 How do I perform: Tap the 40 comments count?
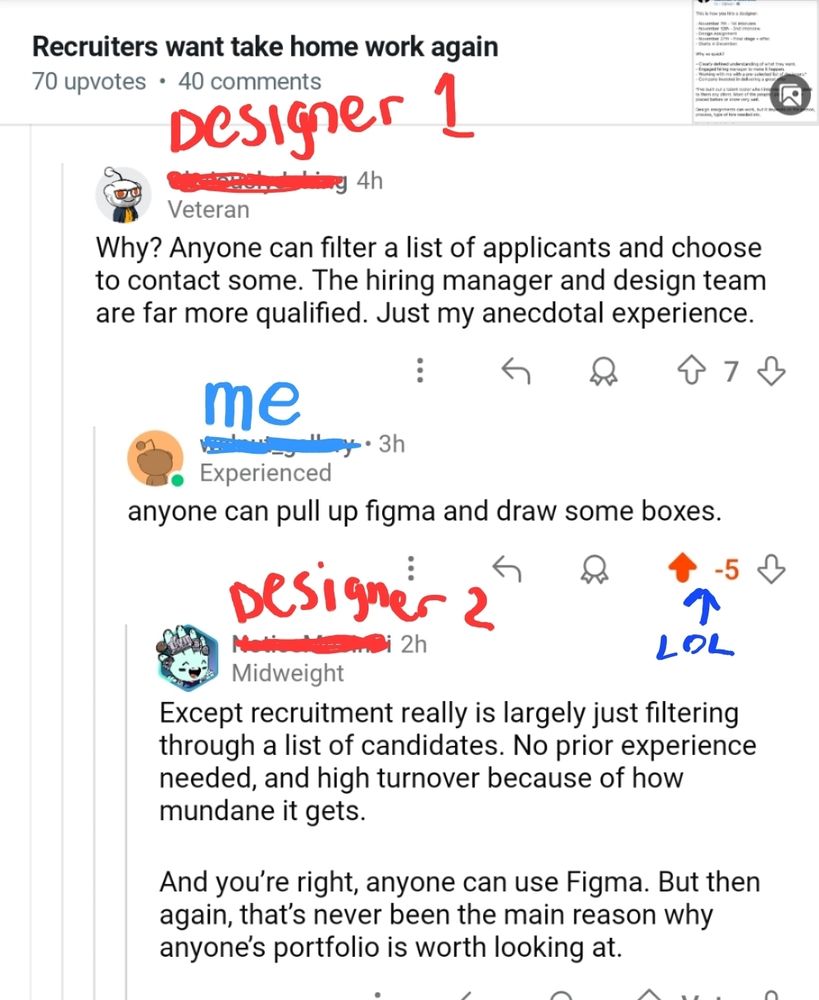pos(249,82)
